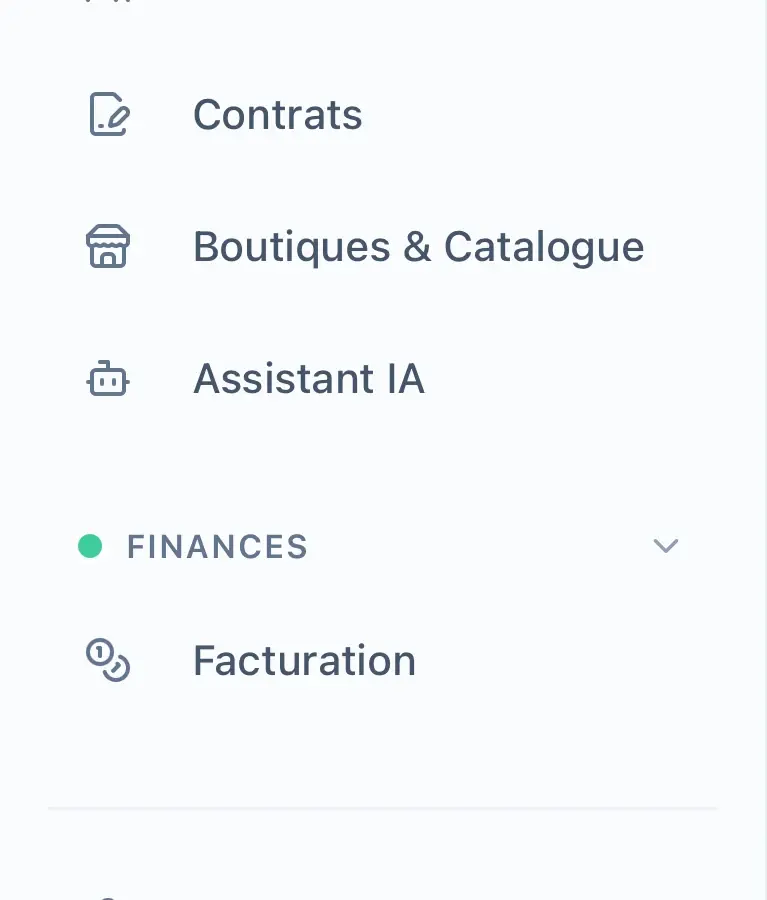Click the green status dot beside FINANCES
This screenshot has width=767, height=900.
[90, 546]
